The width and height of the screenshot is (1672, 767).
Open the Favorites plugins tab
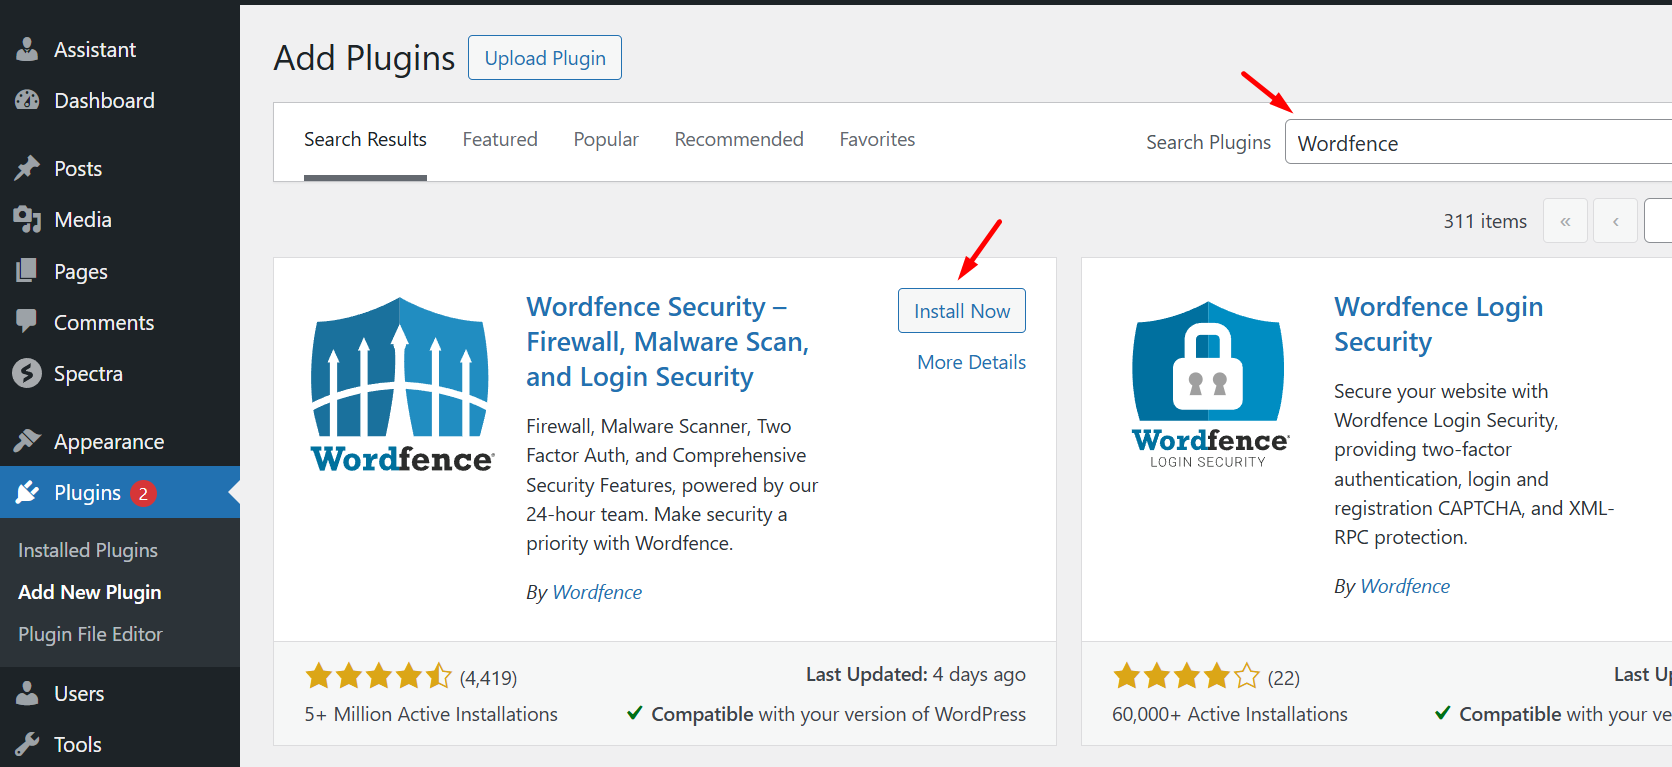point(877,140)
